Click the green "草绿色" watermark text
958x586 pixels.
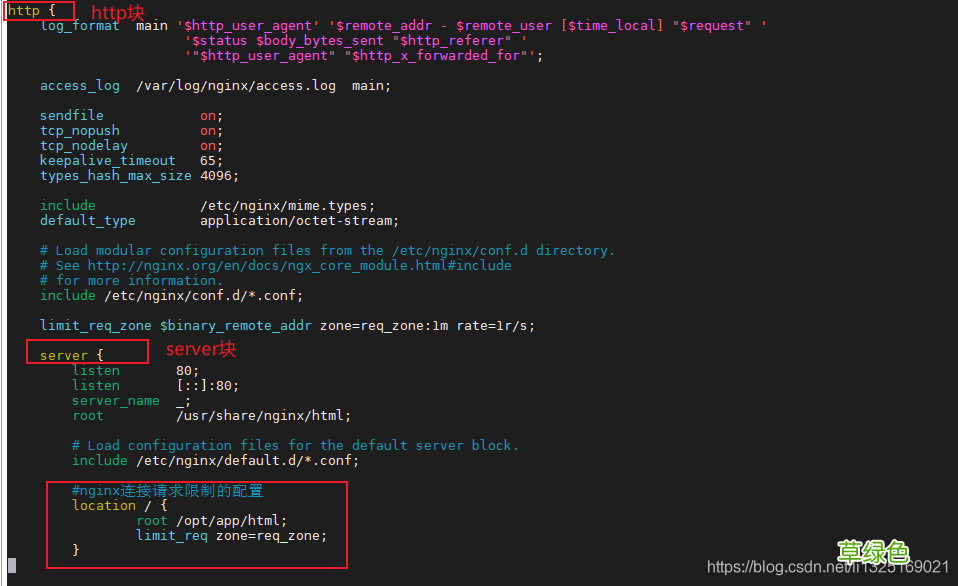(x=873, y=550)
